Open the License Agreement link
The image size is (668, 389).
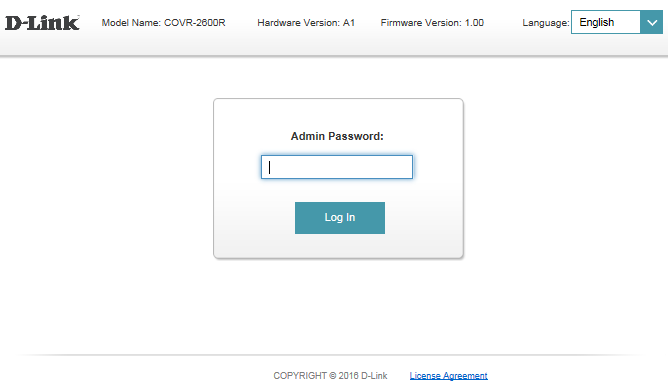tap(448, 376)
